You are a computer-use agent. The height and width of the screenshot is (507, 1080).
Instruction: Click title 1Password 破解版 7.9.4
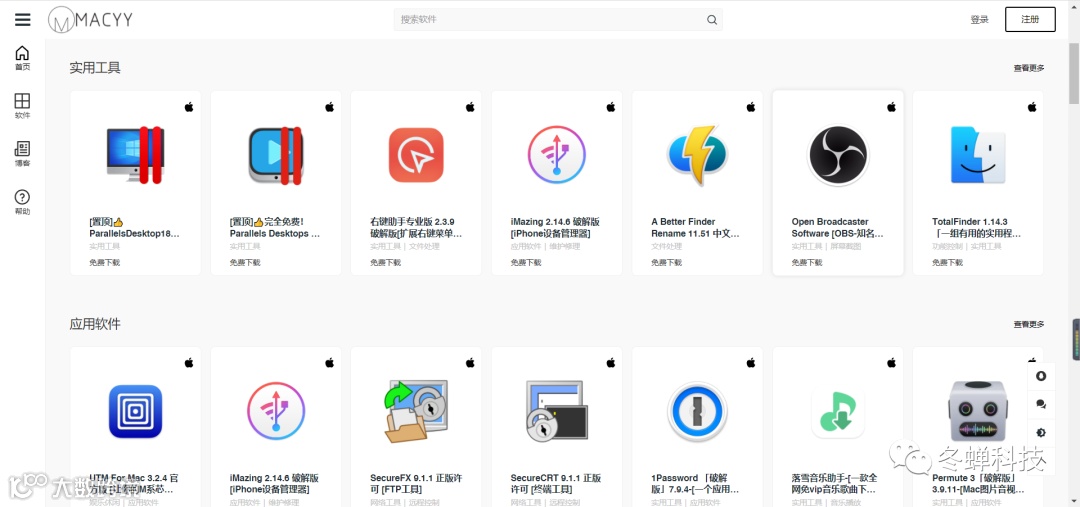click(695, 484)
